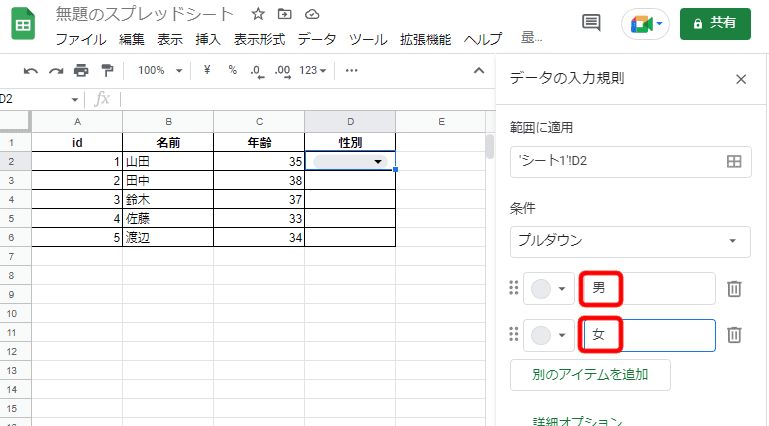769x426 pixels.
Task: Click the vertical sheet scrollbar
Action: (489, 147)
